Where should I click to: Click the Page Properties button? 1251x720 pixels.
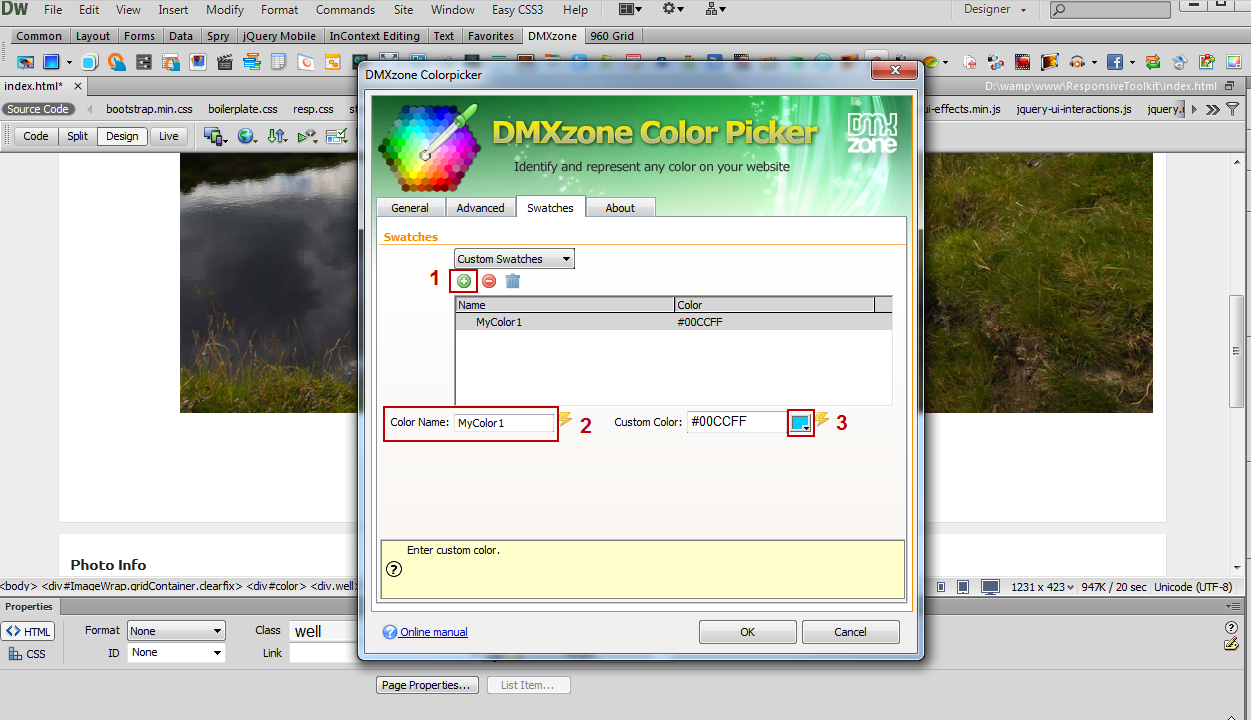pos(426,685)
